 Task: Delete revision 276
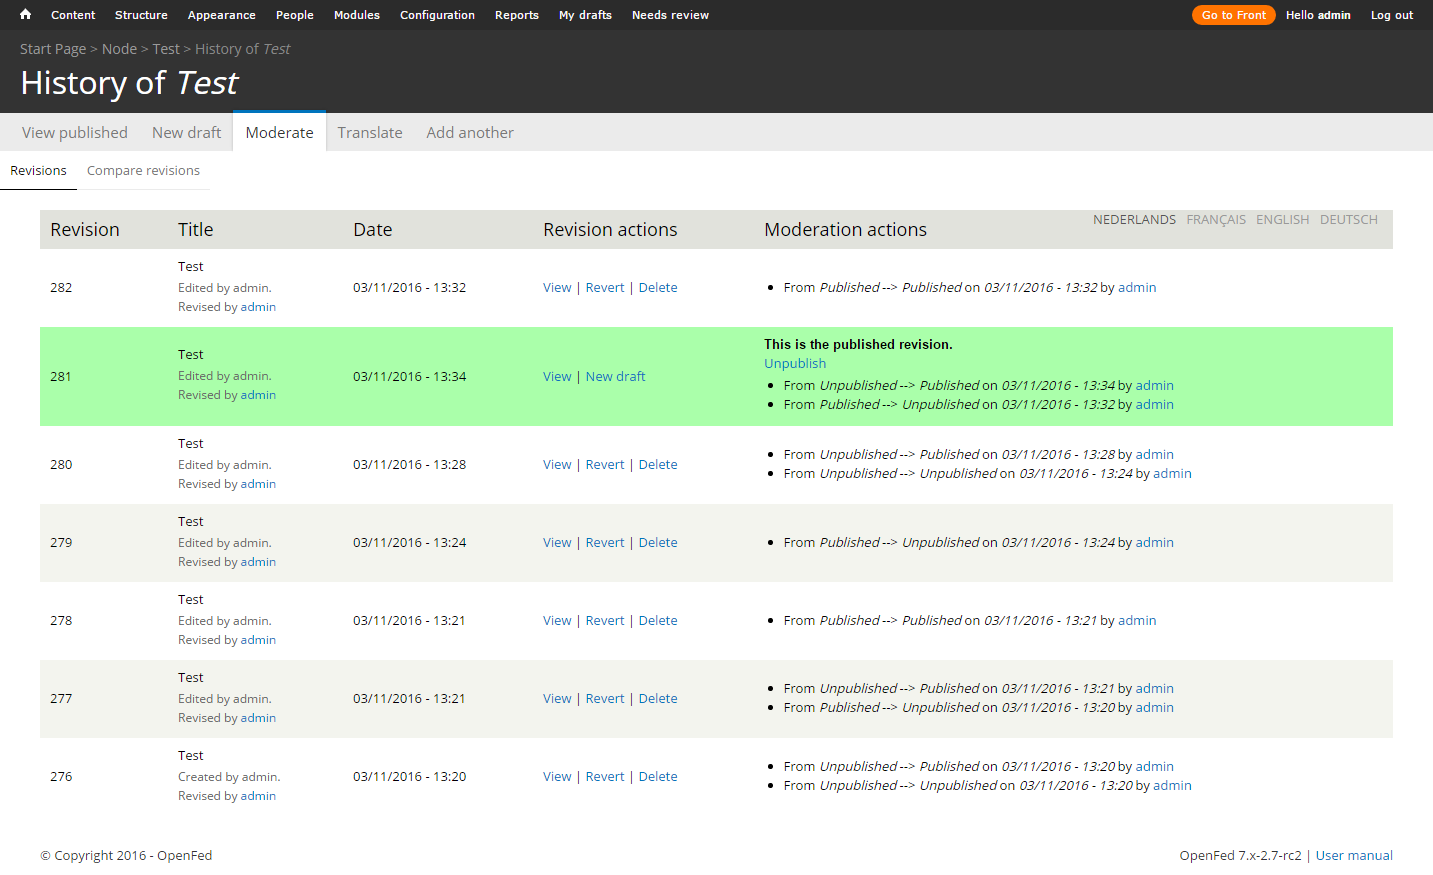658,777
